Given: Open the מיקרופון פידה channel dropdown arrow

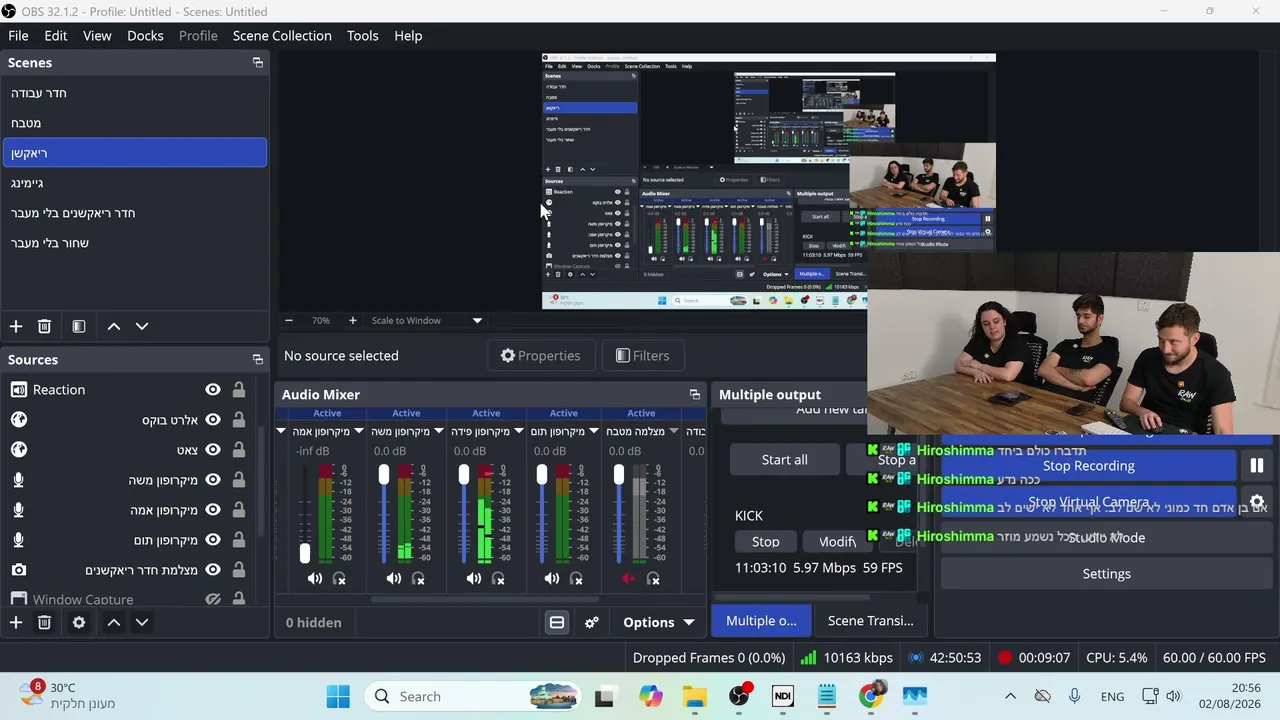Looking at the screenshot, I should (518, 431).
